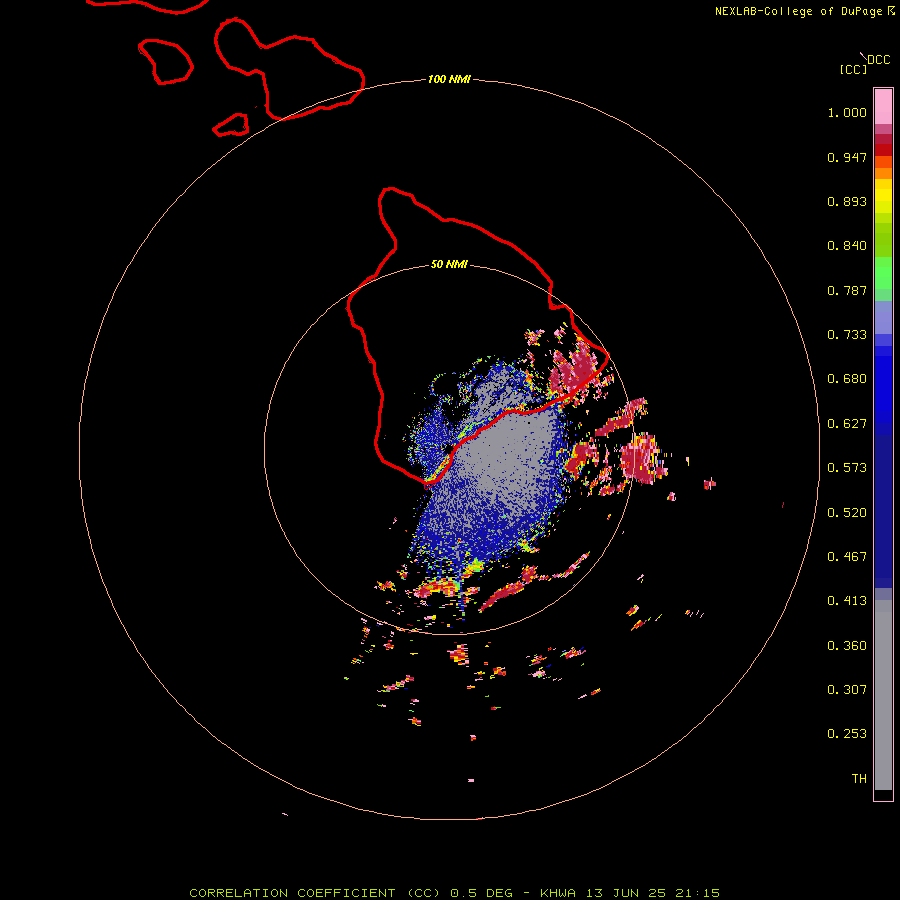The height and width of the screenshot is (900, 900).
Task: Click the pink swatch at top of color bar
Action: coord(883,107)
